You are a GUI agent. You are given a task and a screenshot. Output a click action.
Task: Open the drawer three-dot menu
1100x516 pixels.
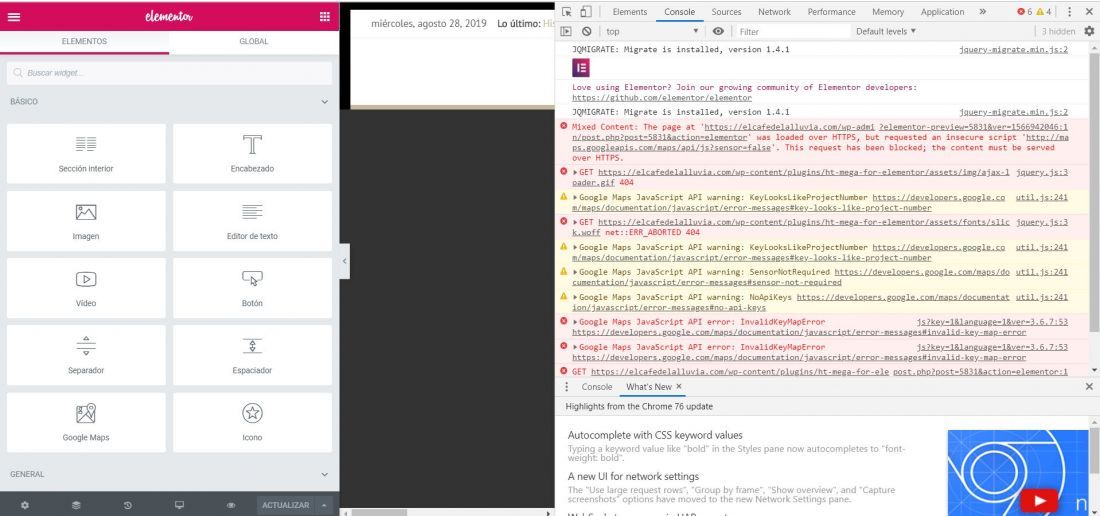(x=567, y=387)
